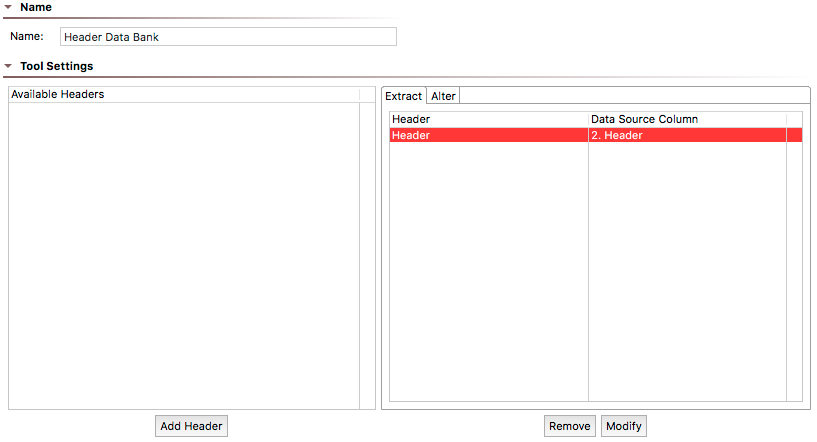Screen dimensions: 817x442
Task: Select the highlighted Header row cell
Action: tap(489, 135)
